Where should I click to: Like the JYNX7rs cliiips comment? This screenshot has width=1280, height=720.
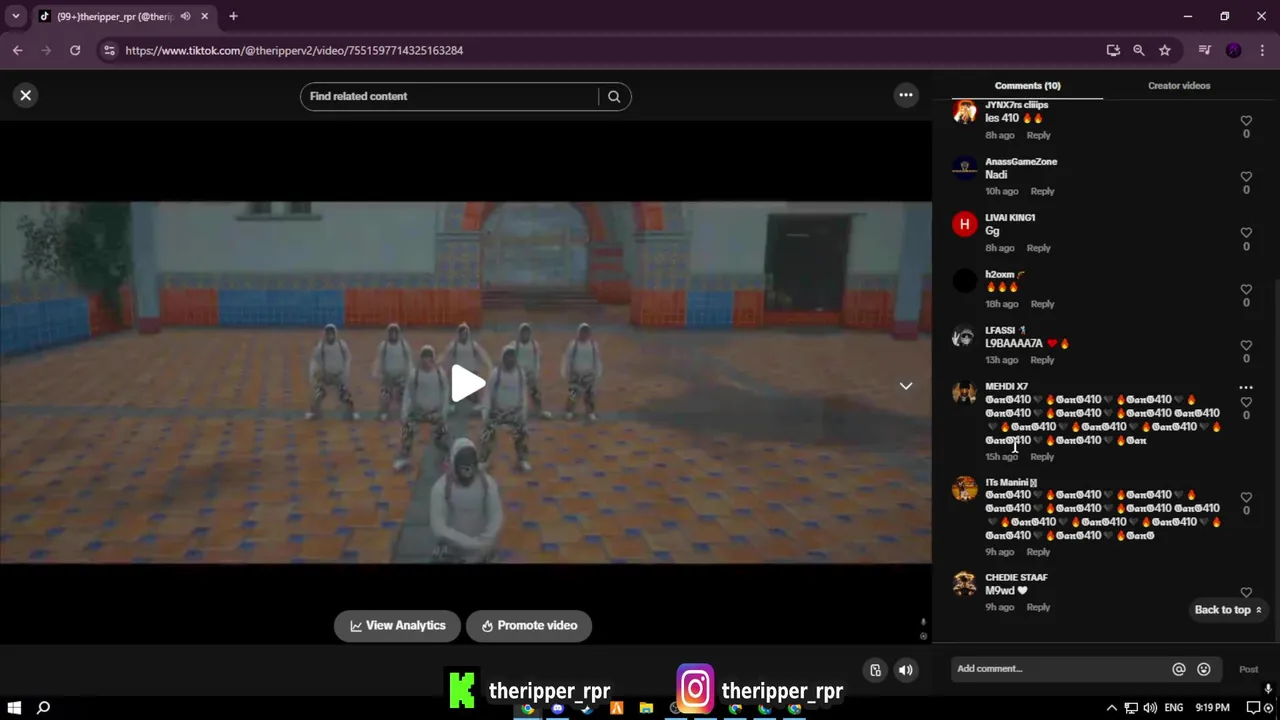click(1246, 121)
